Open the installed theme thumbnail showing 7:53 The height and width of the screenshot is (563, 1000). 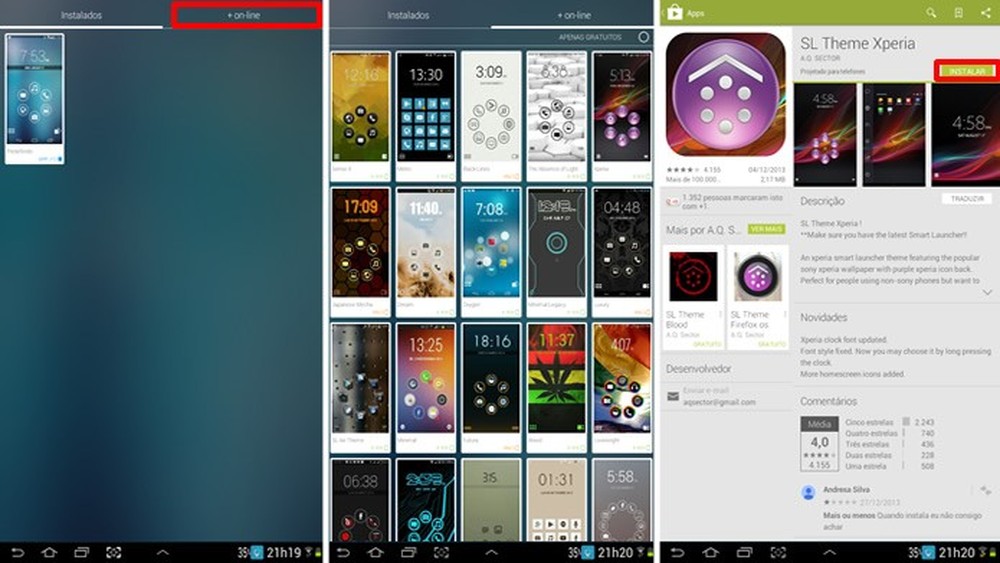tap(34, 99)
